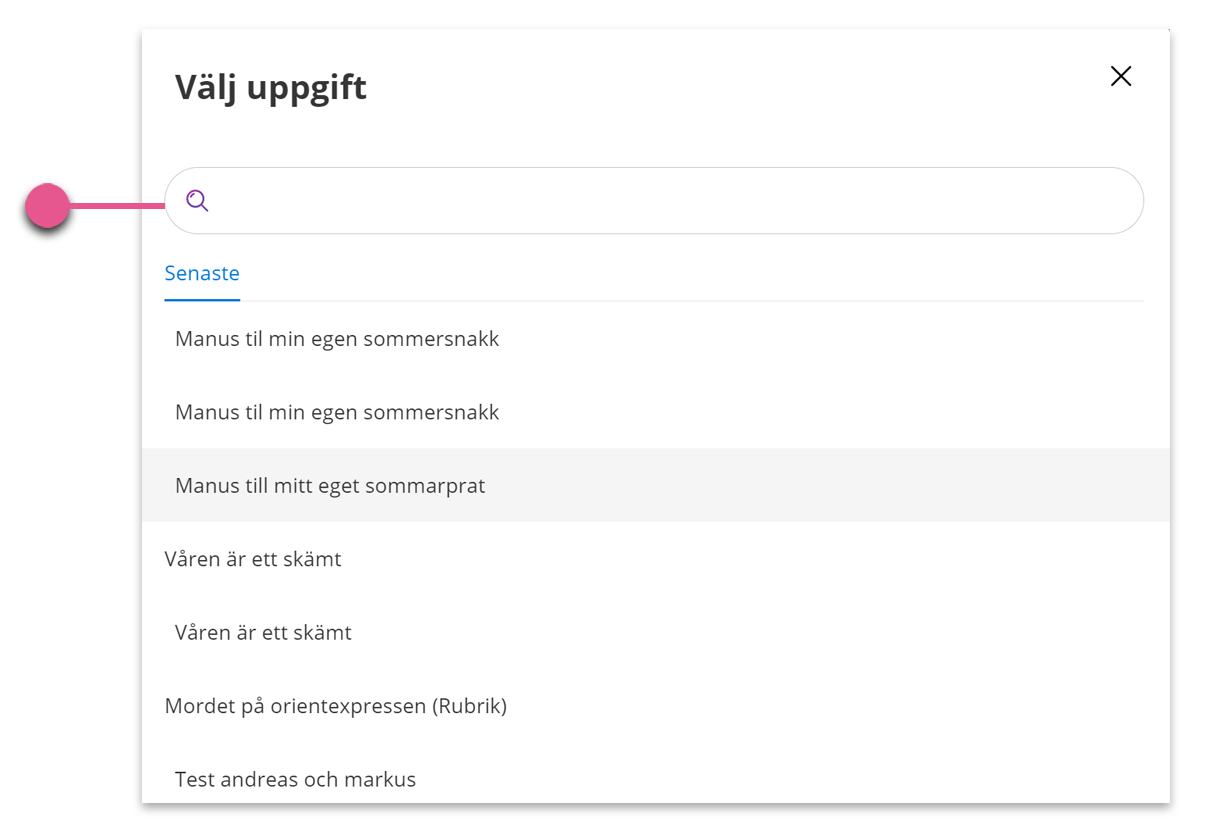This screenshot has width=1223, height=835.
Task: Click the Välj uppgift dialog heading
Action: (271, 87)
